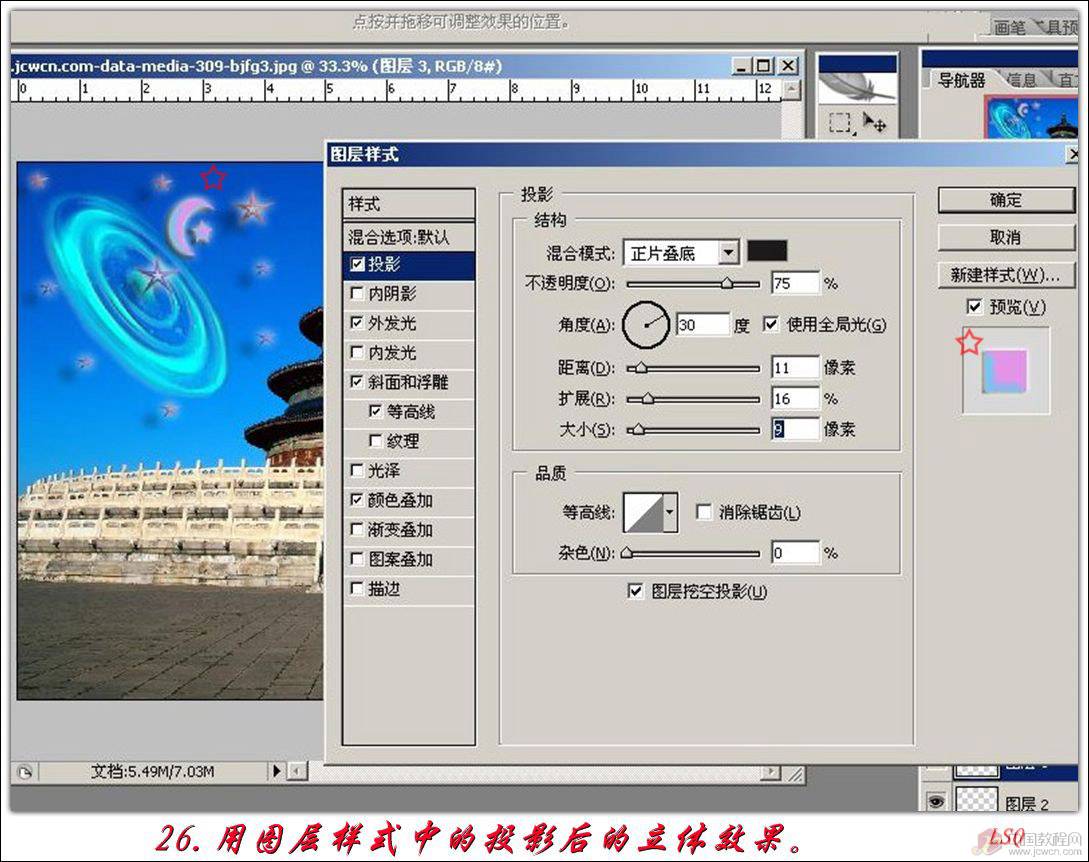
Task: Click the 扩展 value field
Action: [795, 398]
